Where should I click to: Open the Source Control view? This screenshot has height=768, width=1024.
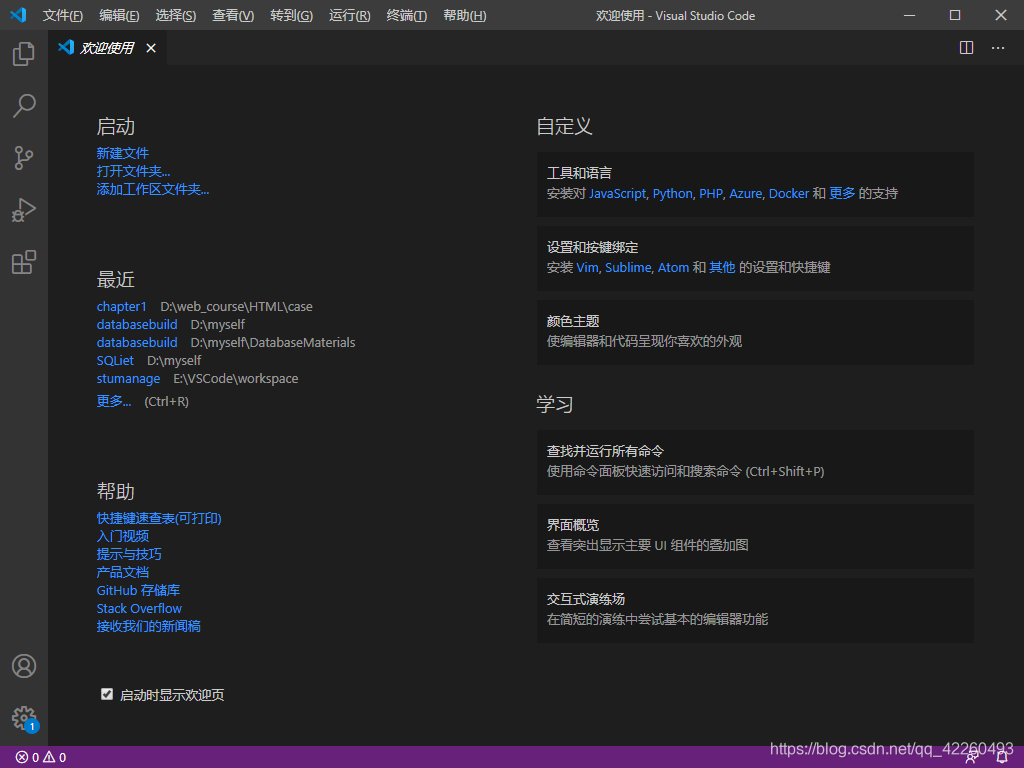tap(24, 157)
